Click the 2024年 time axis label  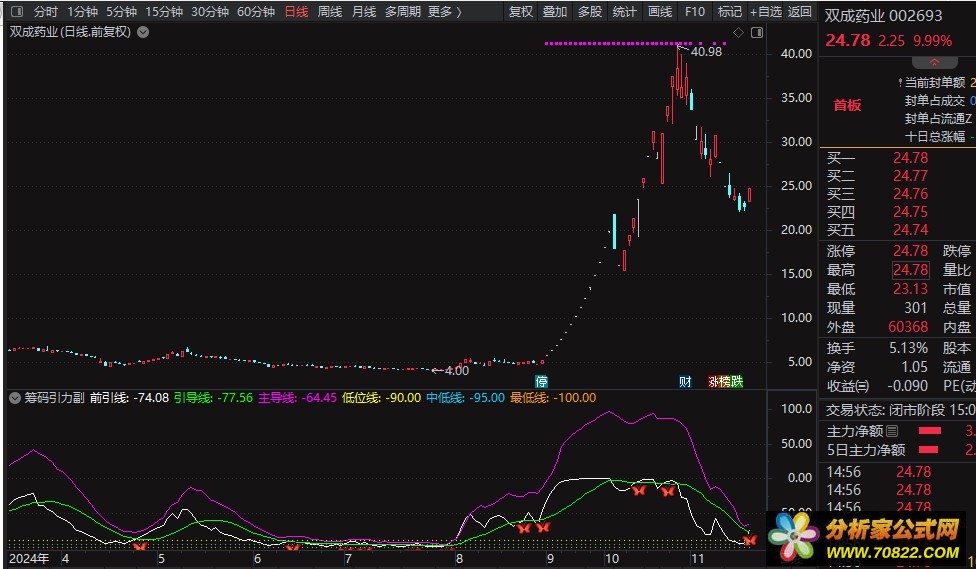[29, 558]
